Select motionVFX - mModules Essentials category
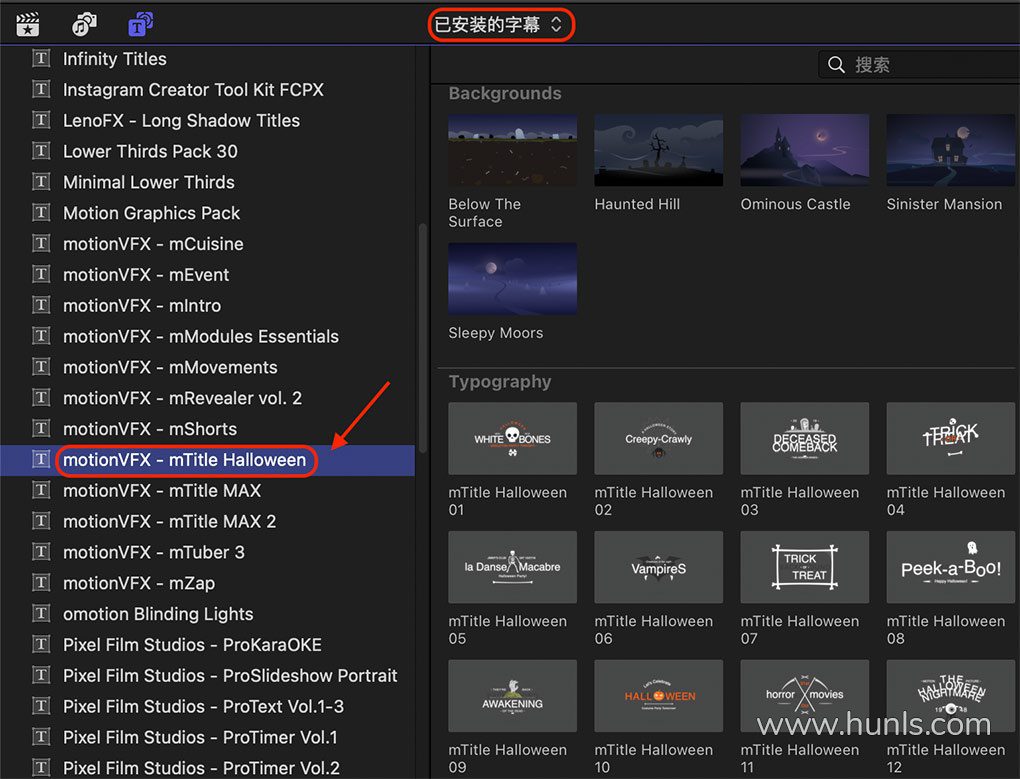The image size is (1020, 779). tap(201, 336)
